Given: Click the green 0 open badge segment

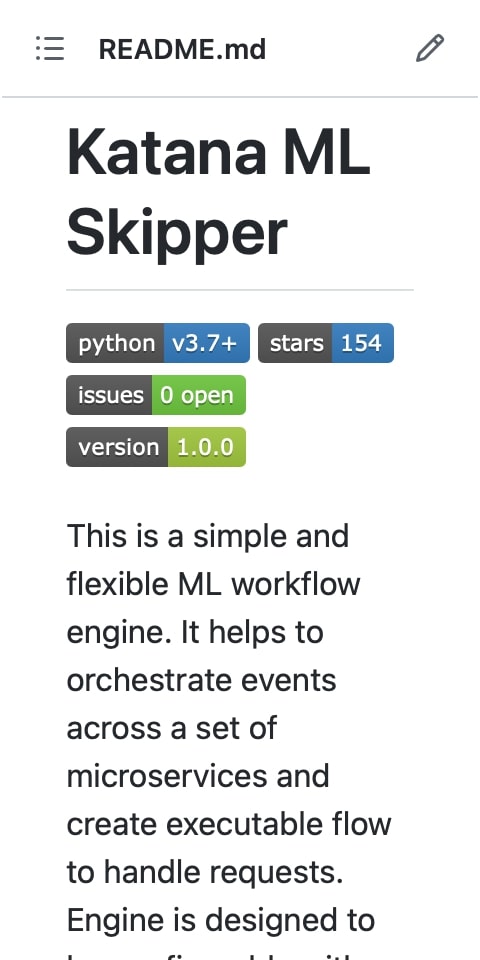Looking at the screenshot, I should coord(199,395).
